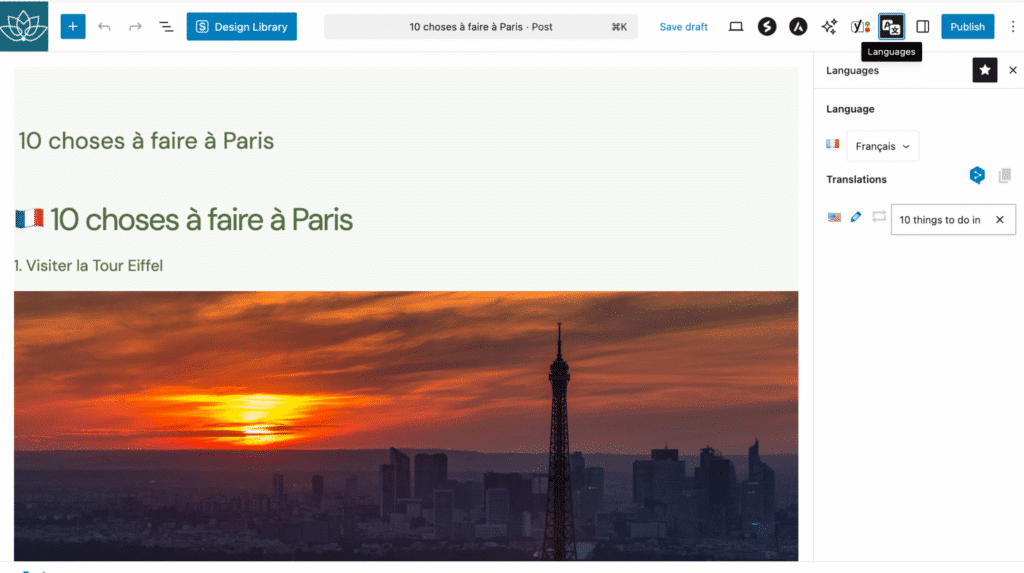The width and height of the screenshot is (1024, 573).
Task: Open the three-dot Options menu
Action: pos(1007,27)
